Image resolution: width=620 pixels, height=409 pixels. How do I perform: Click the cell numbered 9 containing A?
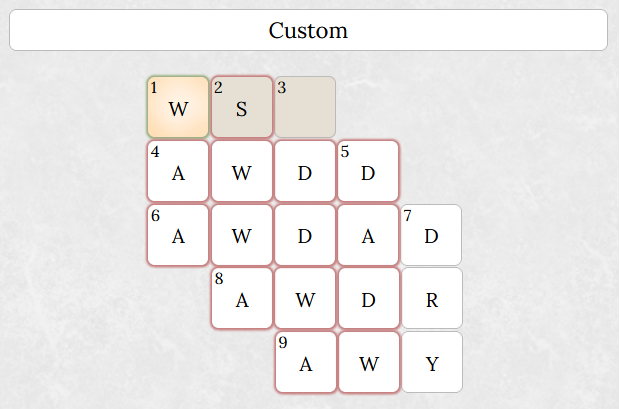click(305, 362)
